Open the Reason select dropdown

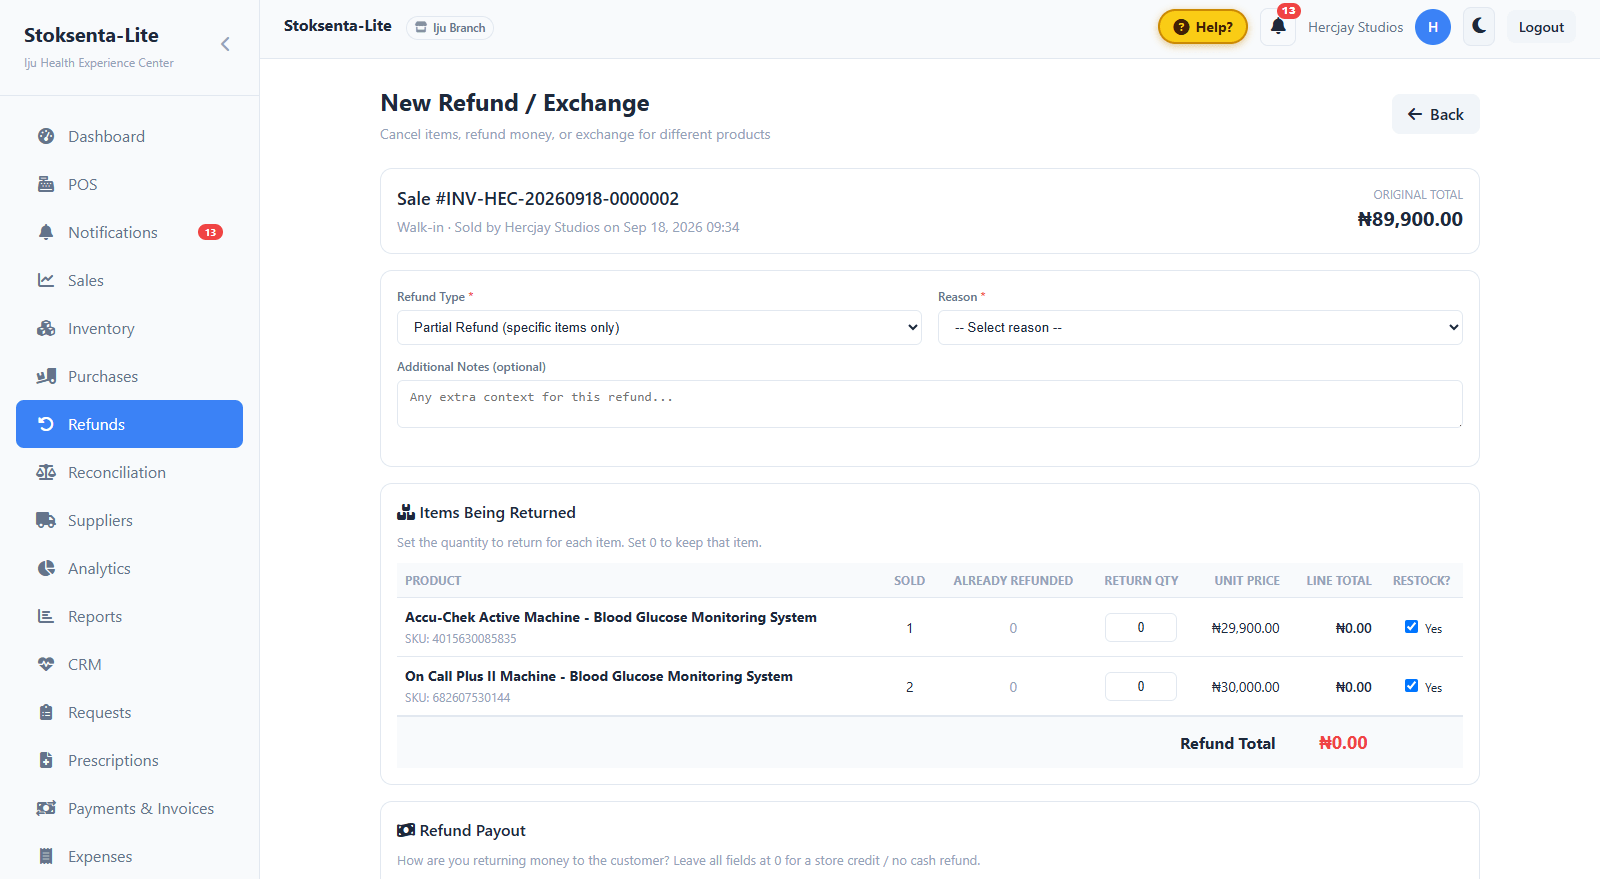pos(1200,327)
